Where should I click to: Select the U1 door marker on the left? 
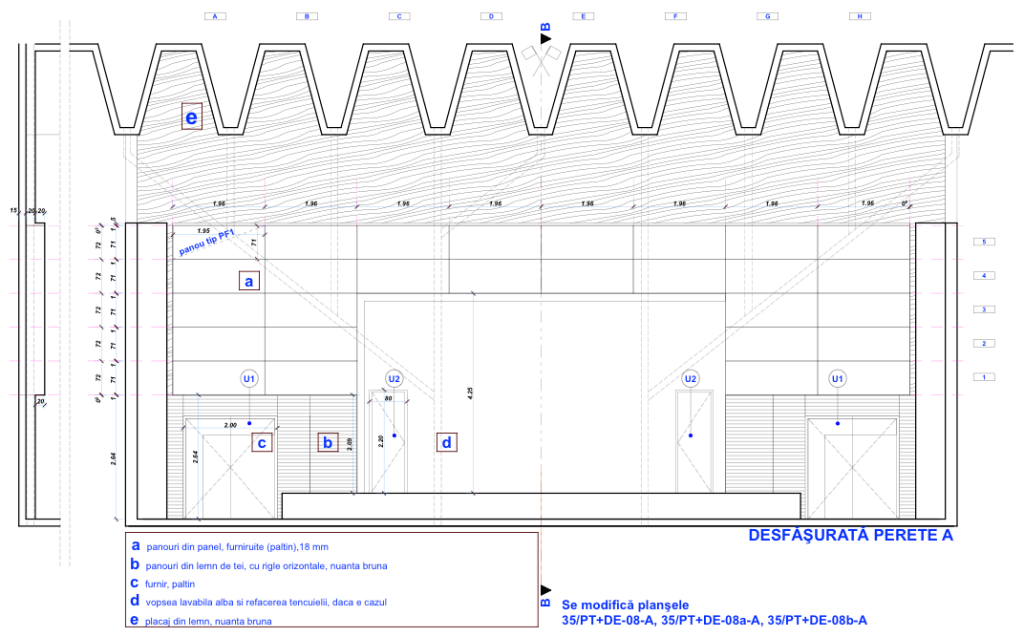250,379
